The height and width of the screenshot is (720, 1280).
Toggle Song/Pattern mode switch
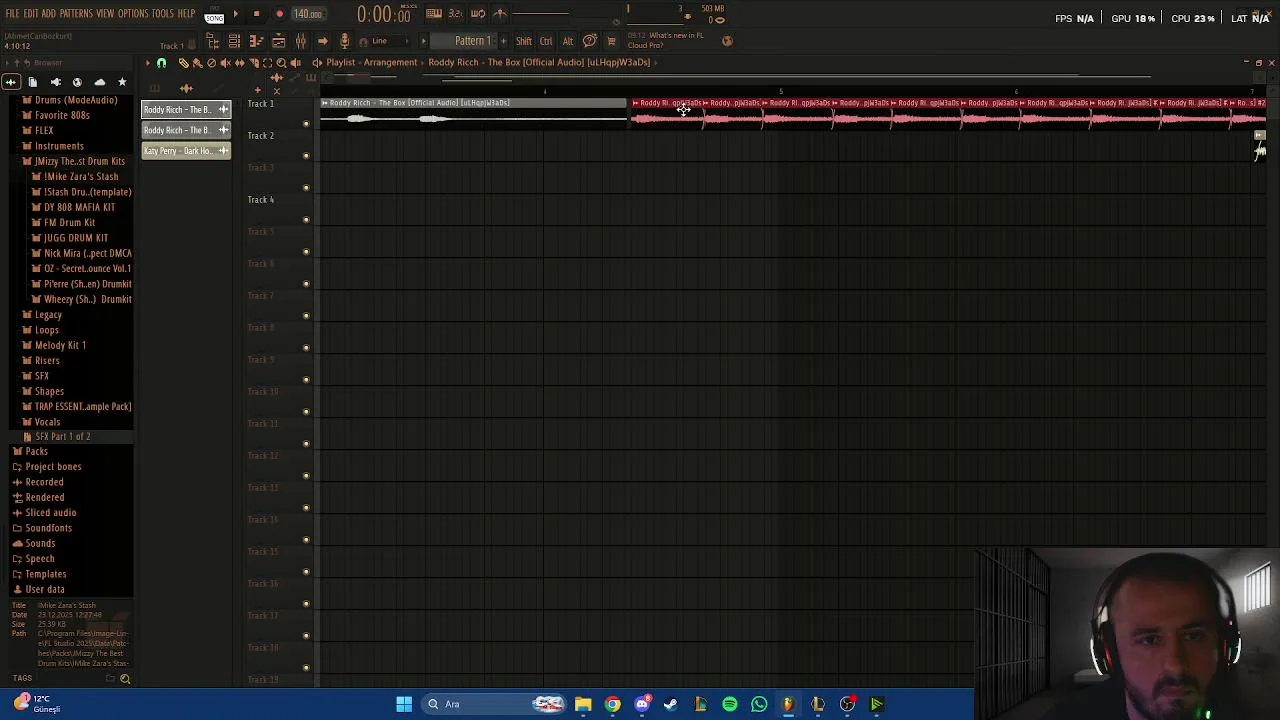pyautogui.click(x=214, y=15)
